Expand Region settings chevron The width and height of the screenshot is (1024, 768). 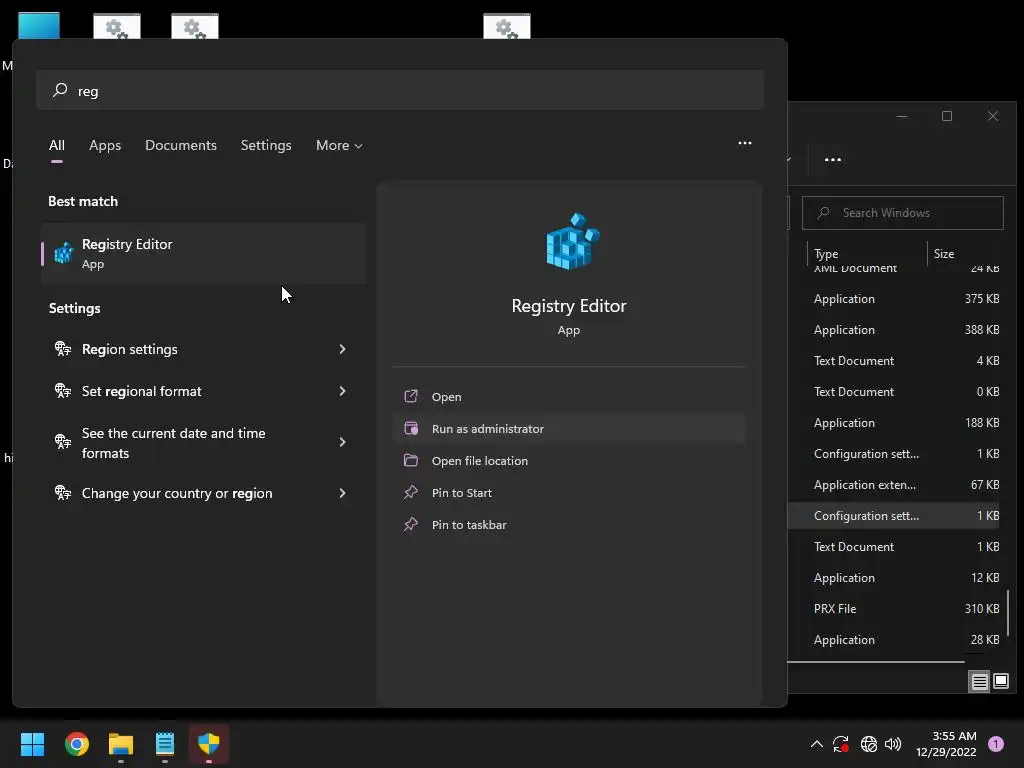tap(342, 349)
